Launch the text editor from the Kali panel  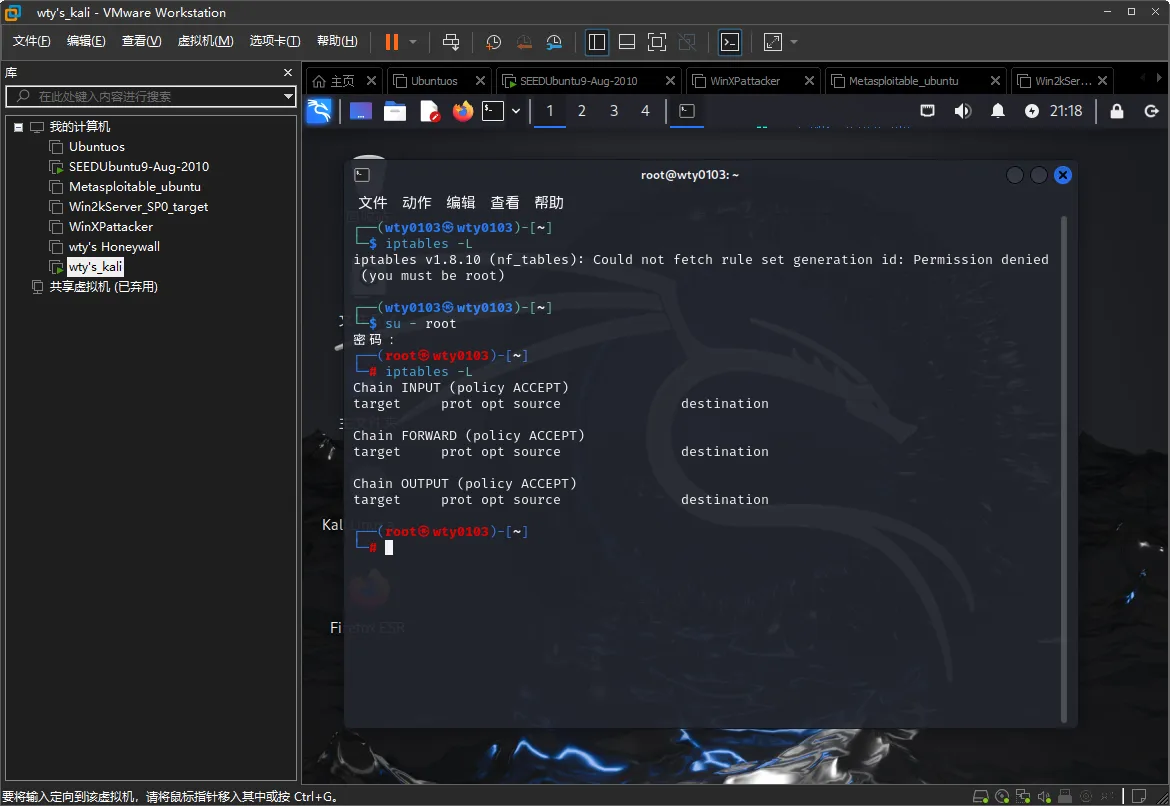tap(429, 111)
